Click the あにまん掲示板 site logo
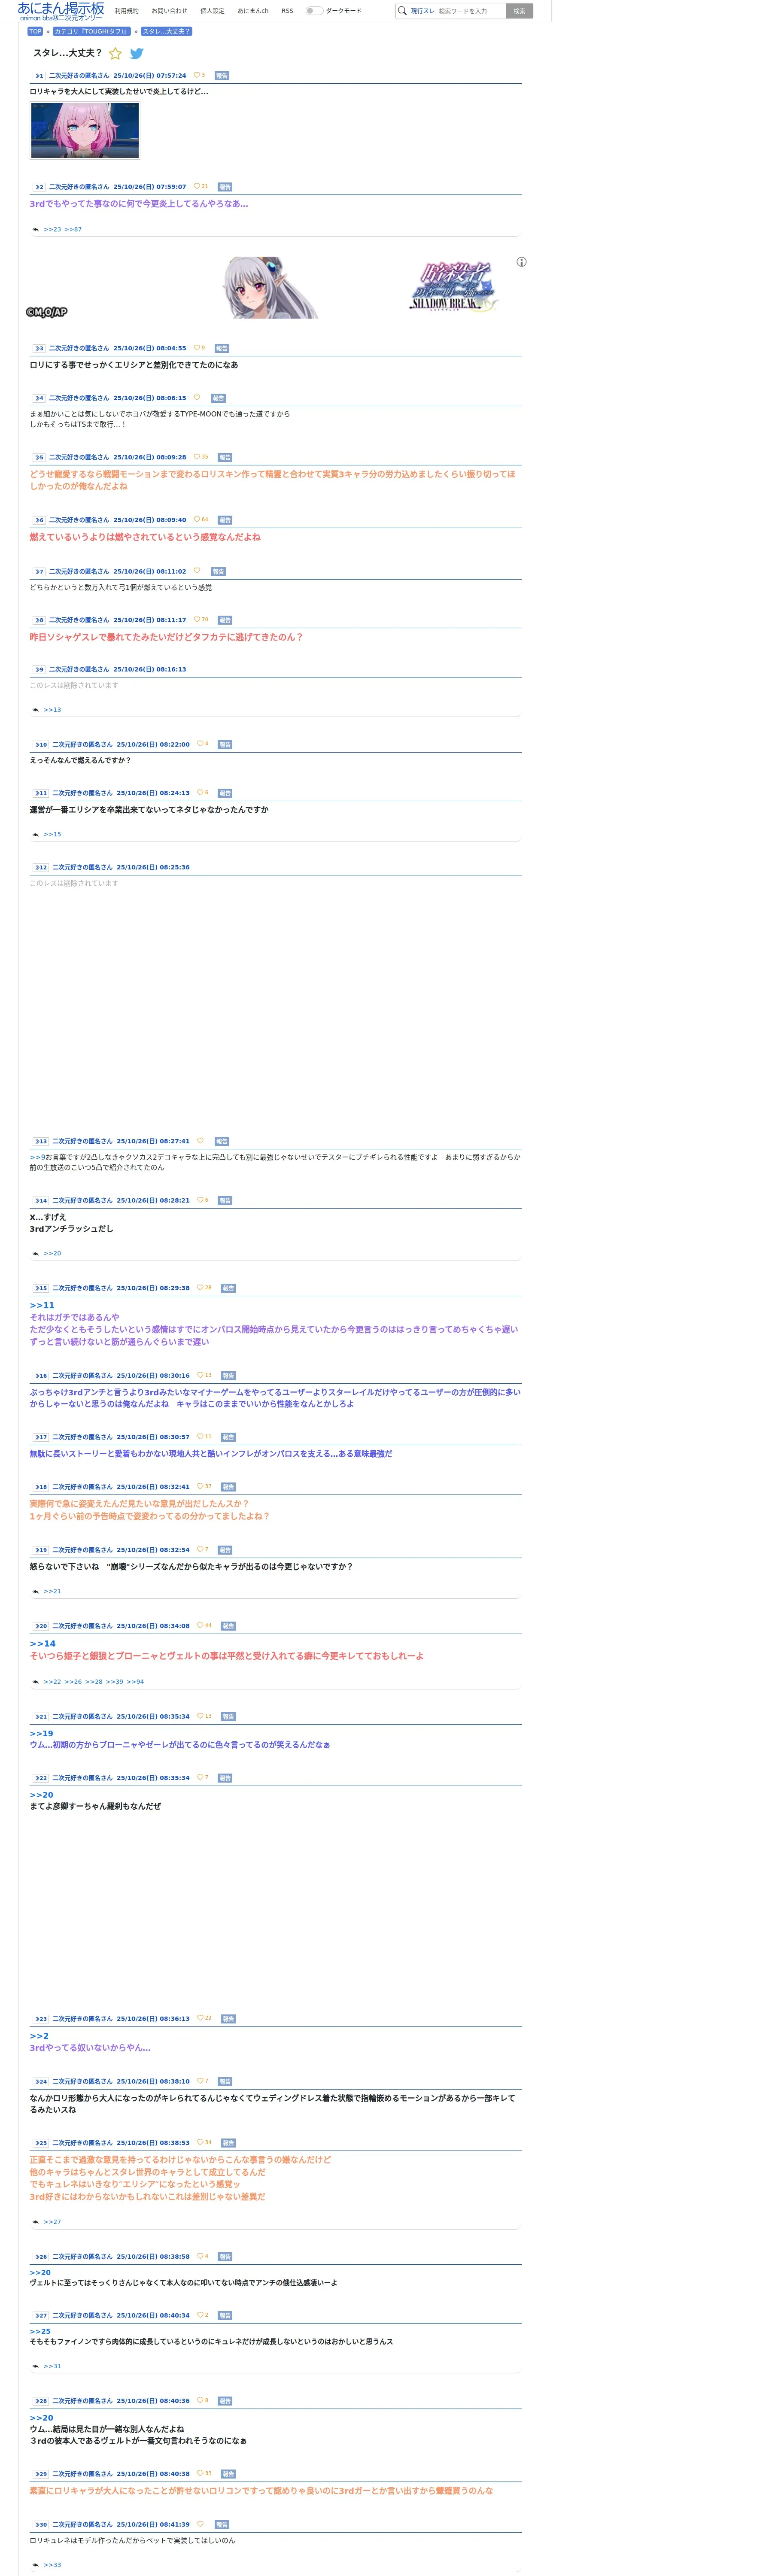 (x=61, y=11)
